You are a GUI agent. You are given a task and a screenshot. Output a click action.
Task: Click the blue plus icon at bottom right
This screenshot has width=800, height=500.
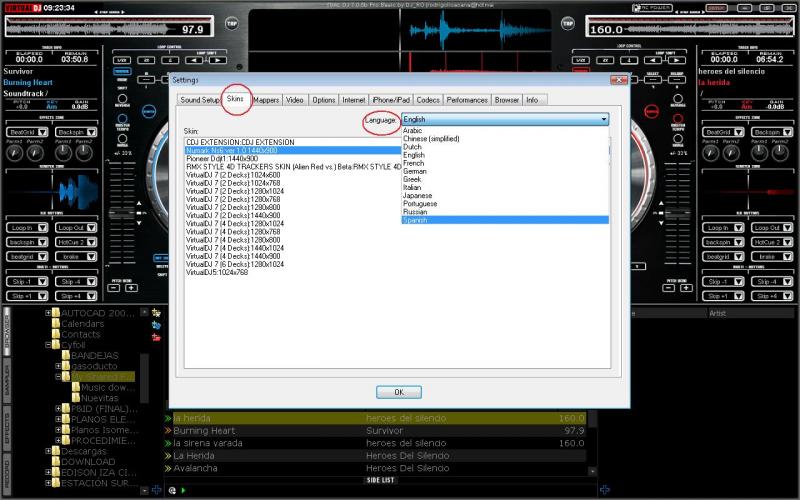[x=605, y=490]
